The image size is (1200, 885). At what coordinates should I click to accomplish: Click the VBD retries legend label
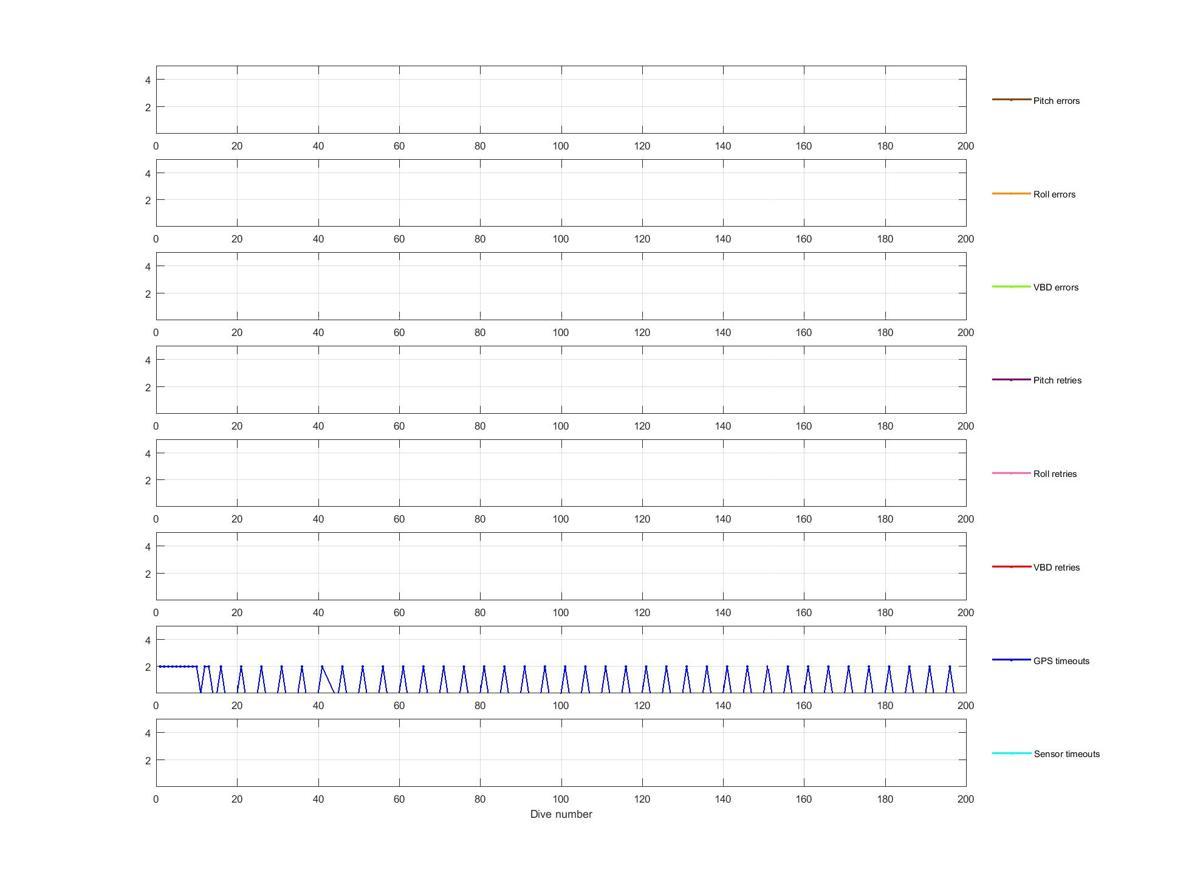[1056, 567]
